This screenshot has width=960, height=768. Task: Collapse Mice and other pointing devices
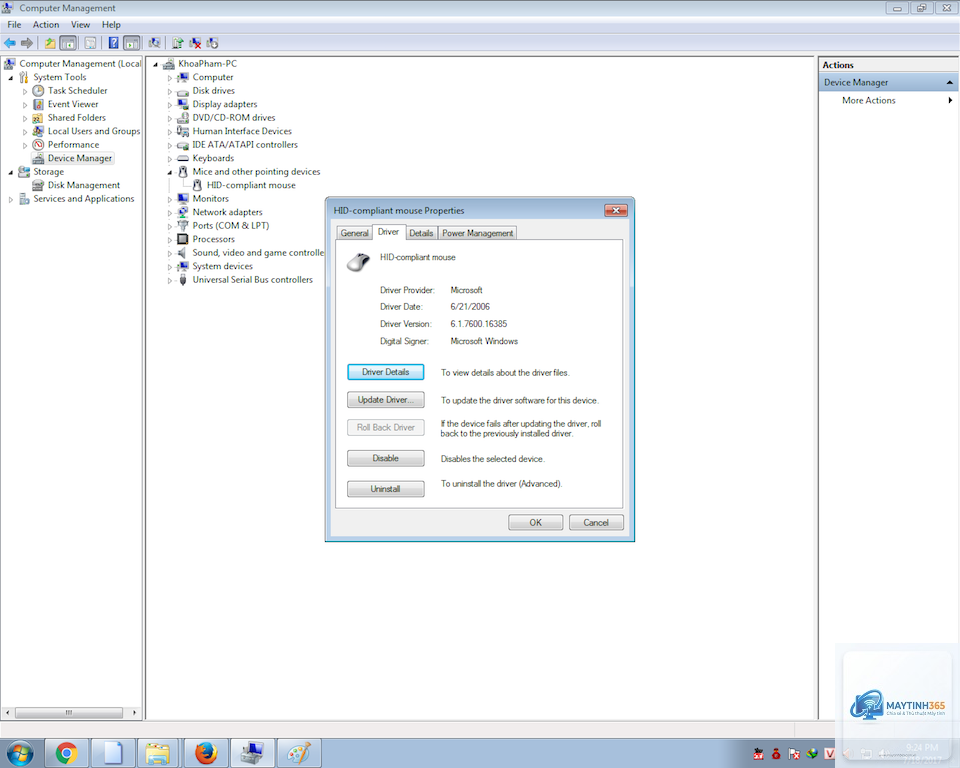coord(170,172)
